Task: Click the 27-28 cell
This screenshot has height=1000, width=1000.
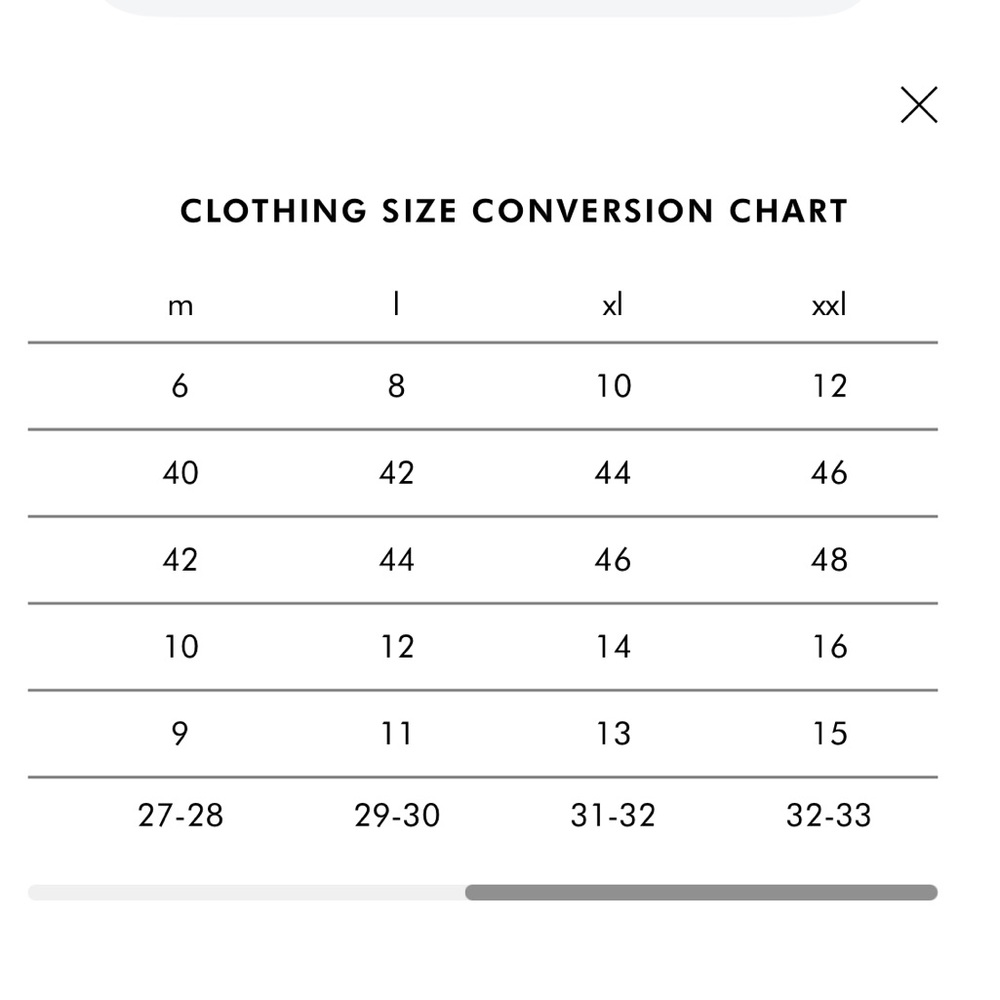Action: pyautogui.click(x=180, y=815)
